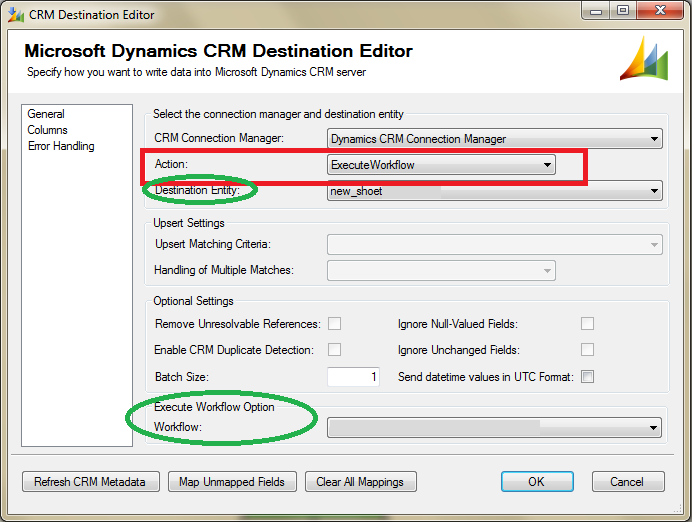
Task: Toggle Enable CRM Duplicate Detection checkbox
Action: point(335,349)
